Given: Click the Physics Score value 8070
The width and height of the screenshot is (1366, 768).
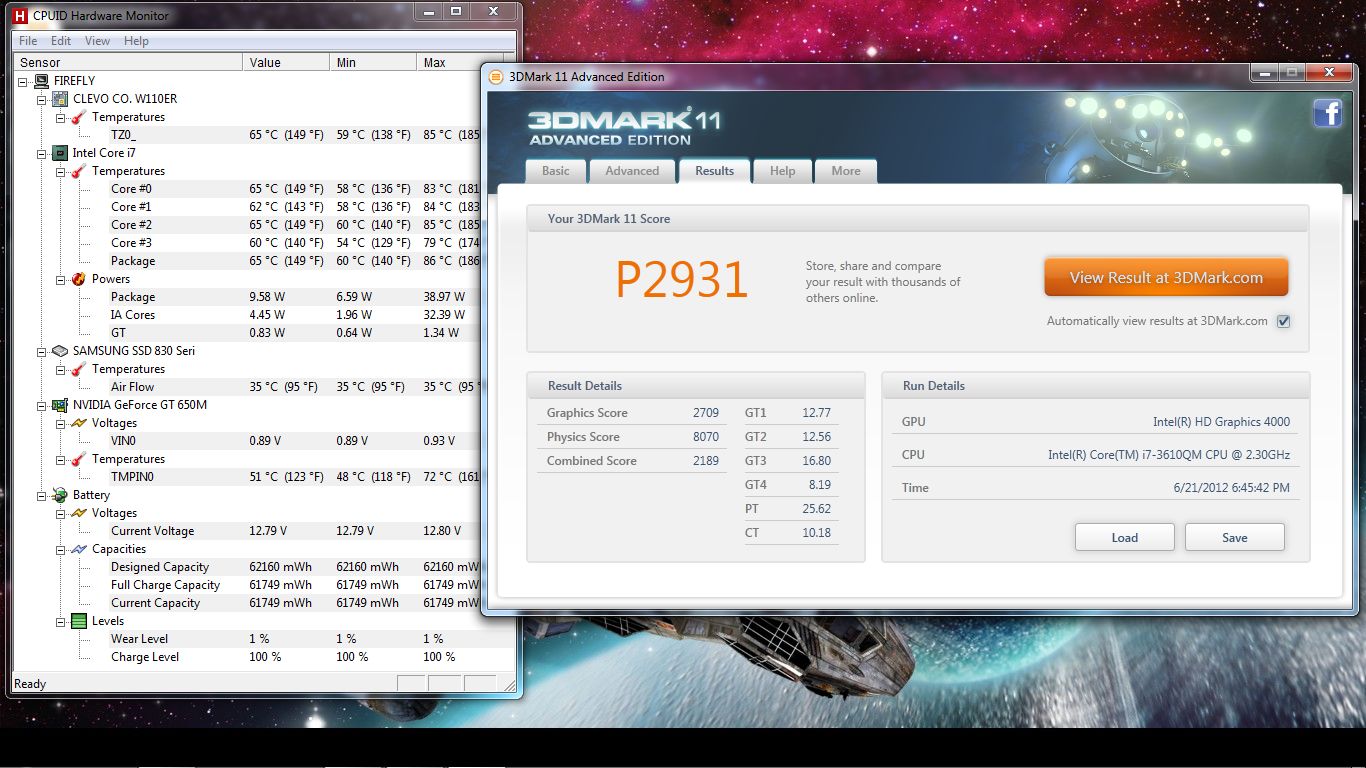Looking at the screenshot, I should (706, 437).
